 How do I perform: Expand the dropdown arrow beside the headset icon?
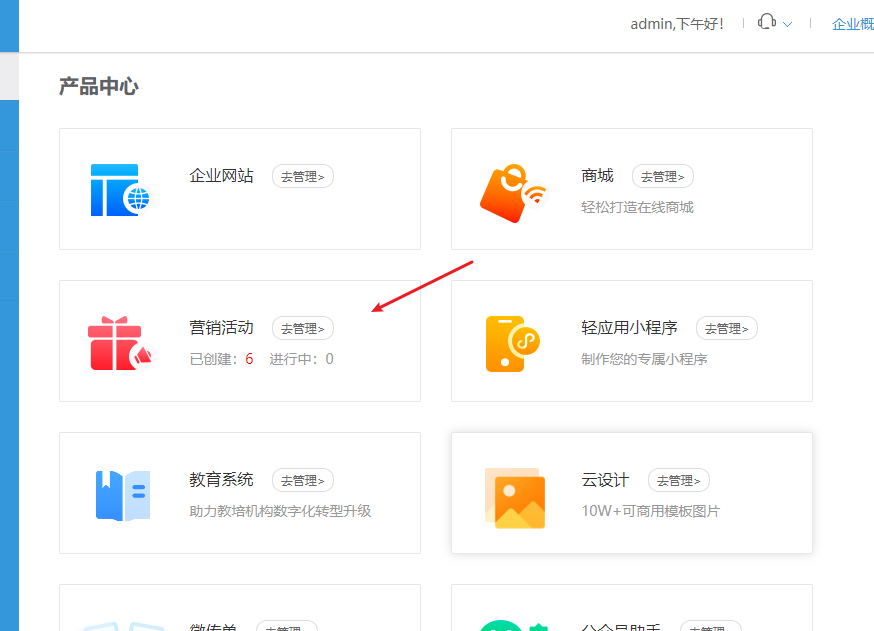(785, 23)
